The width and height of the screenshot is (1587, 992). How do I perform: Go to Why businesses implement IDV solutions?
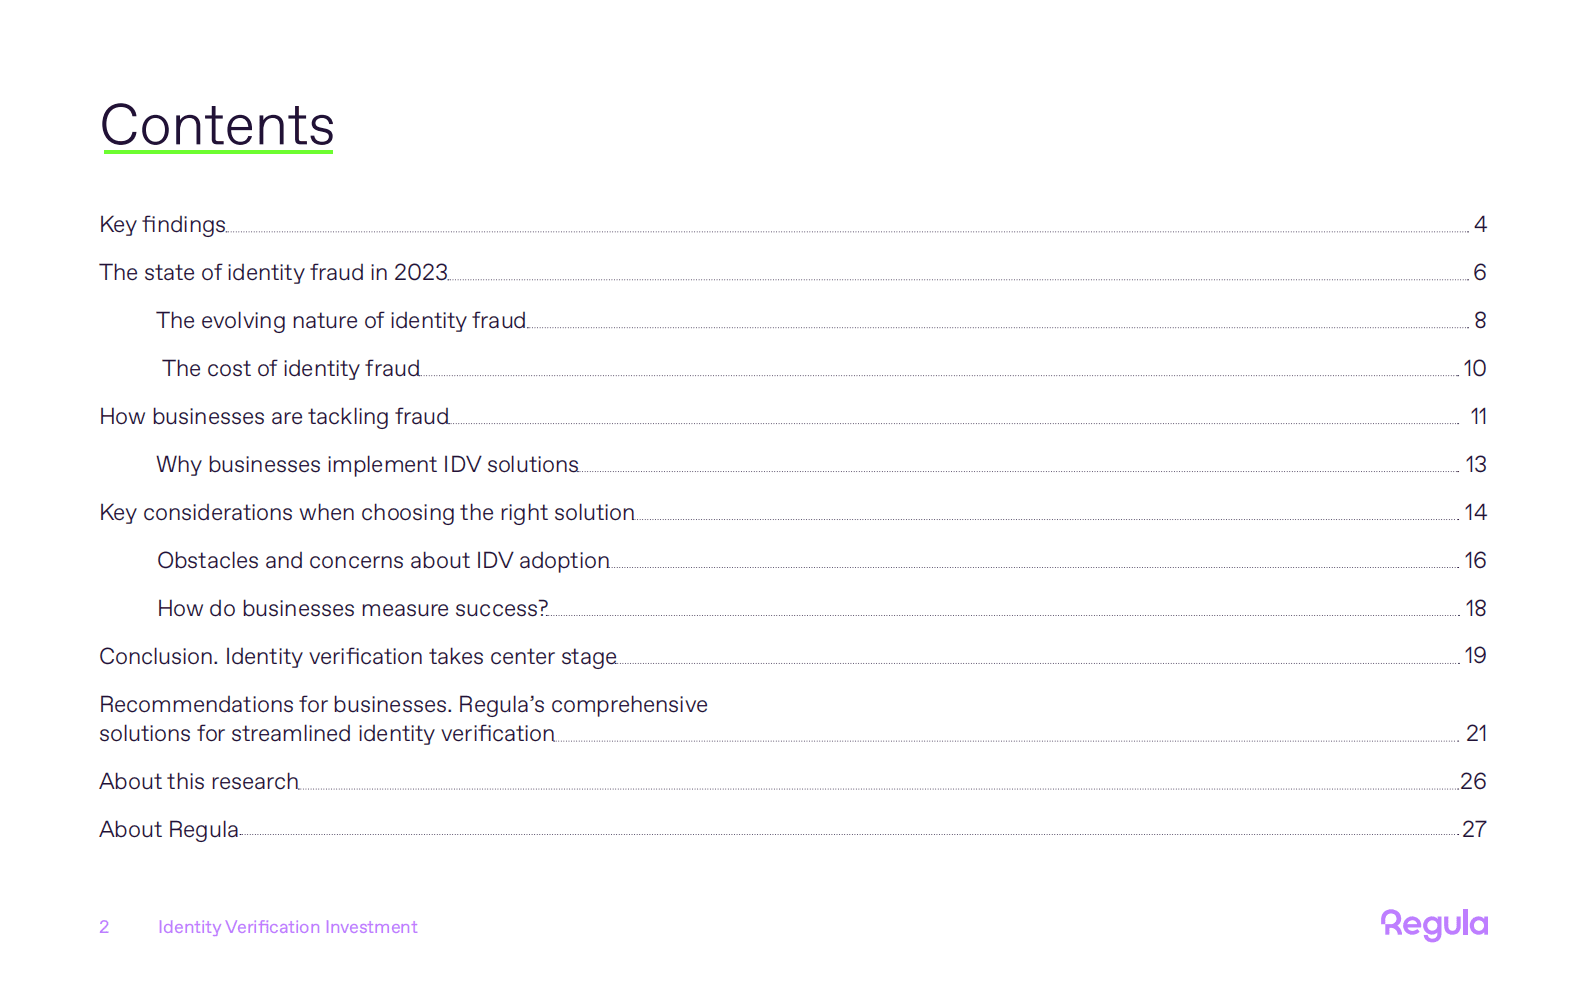click(x=367, y=465)
